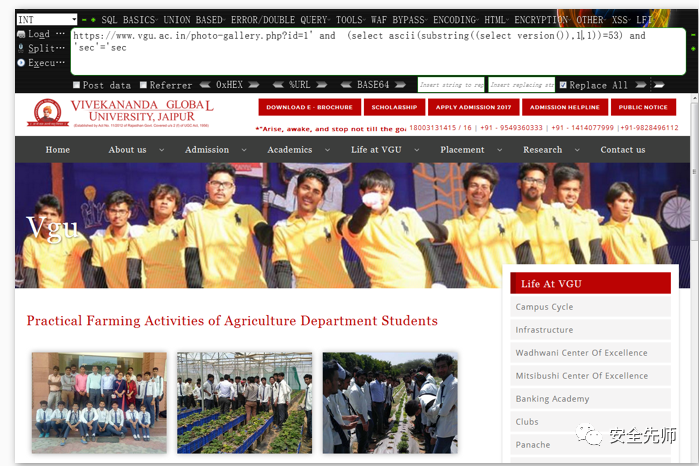
Task: Open the outdoor field planting photo thumbnail
Action: click(390, 403)
